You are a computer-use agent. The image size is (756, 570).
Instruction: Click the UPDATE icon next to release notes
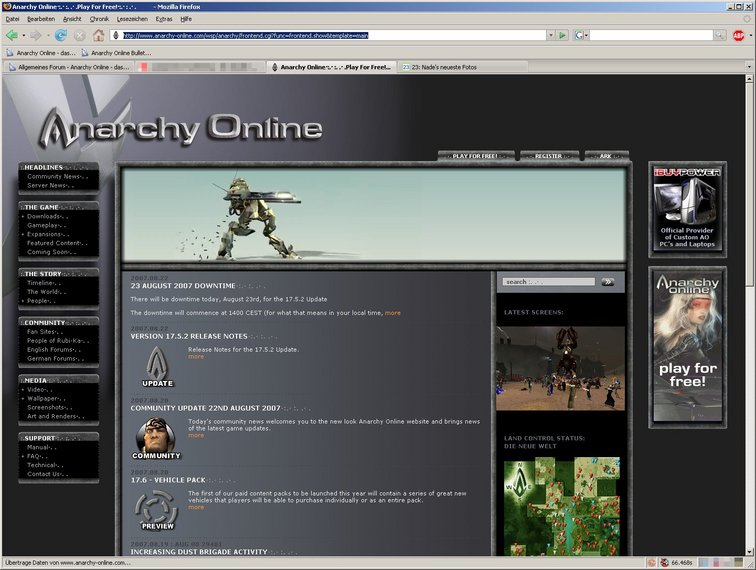(x=157, y=366)
